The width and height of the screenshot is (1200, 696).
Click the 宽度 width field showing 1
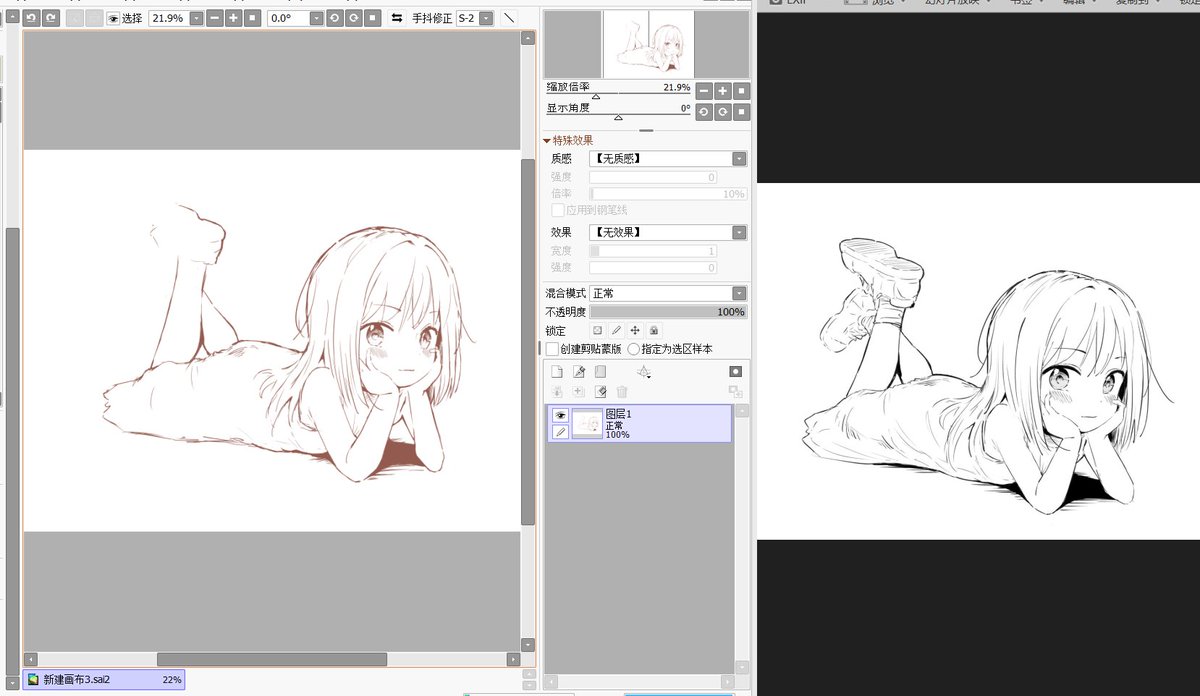[x=653, y=251]
